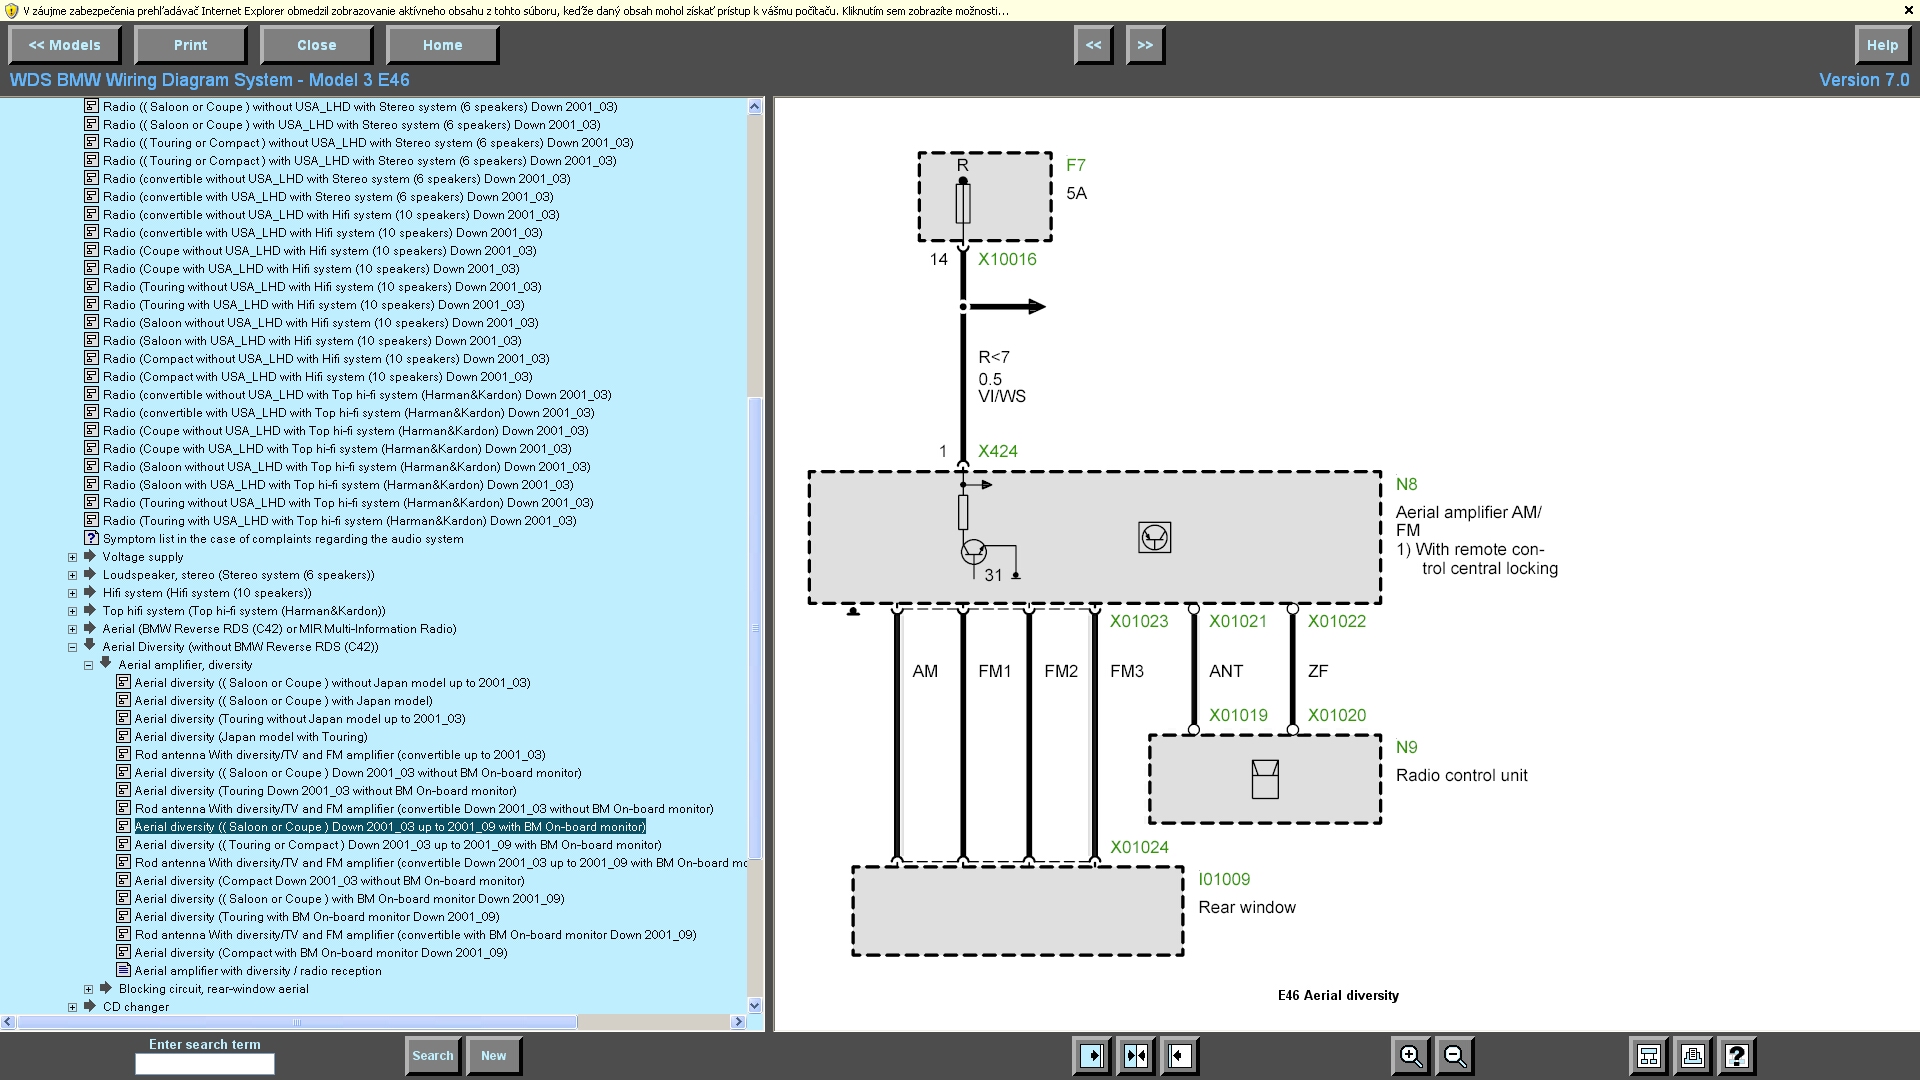Select Aerial diversity Japan model with Touring
Image resolution: width=1920 pixels, height=1080 pixels.
(251, 737)
